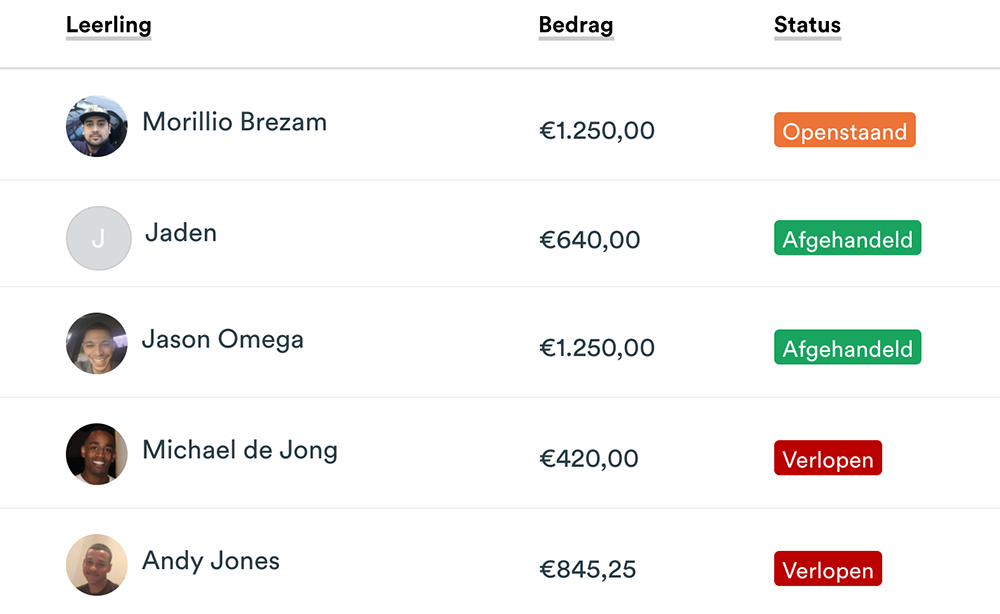1000x614 pixels.
Task: Sort by the Bedrag column header
Action: pos(576,26)
